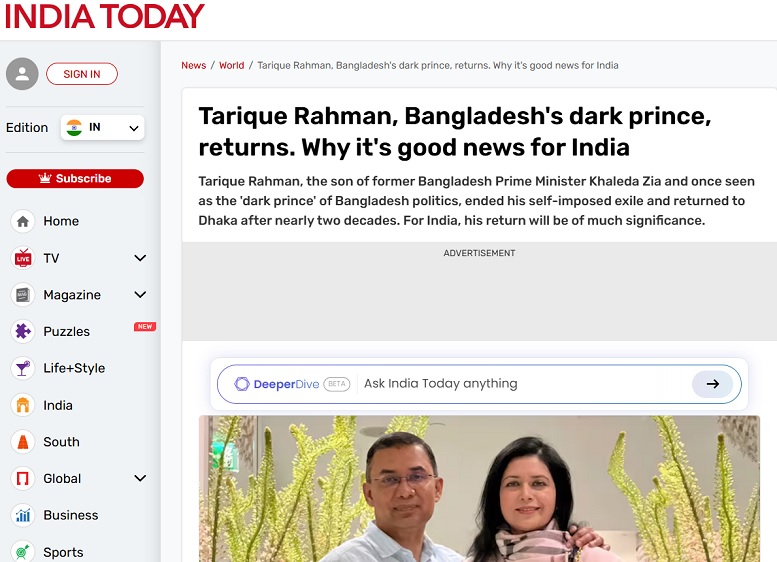The width and height of the screenshot is (777, 562).
Task: Open the Edition IN country dropdown
Action: pyautogui.click(x=103, y=128)
